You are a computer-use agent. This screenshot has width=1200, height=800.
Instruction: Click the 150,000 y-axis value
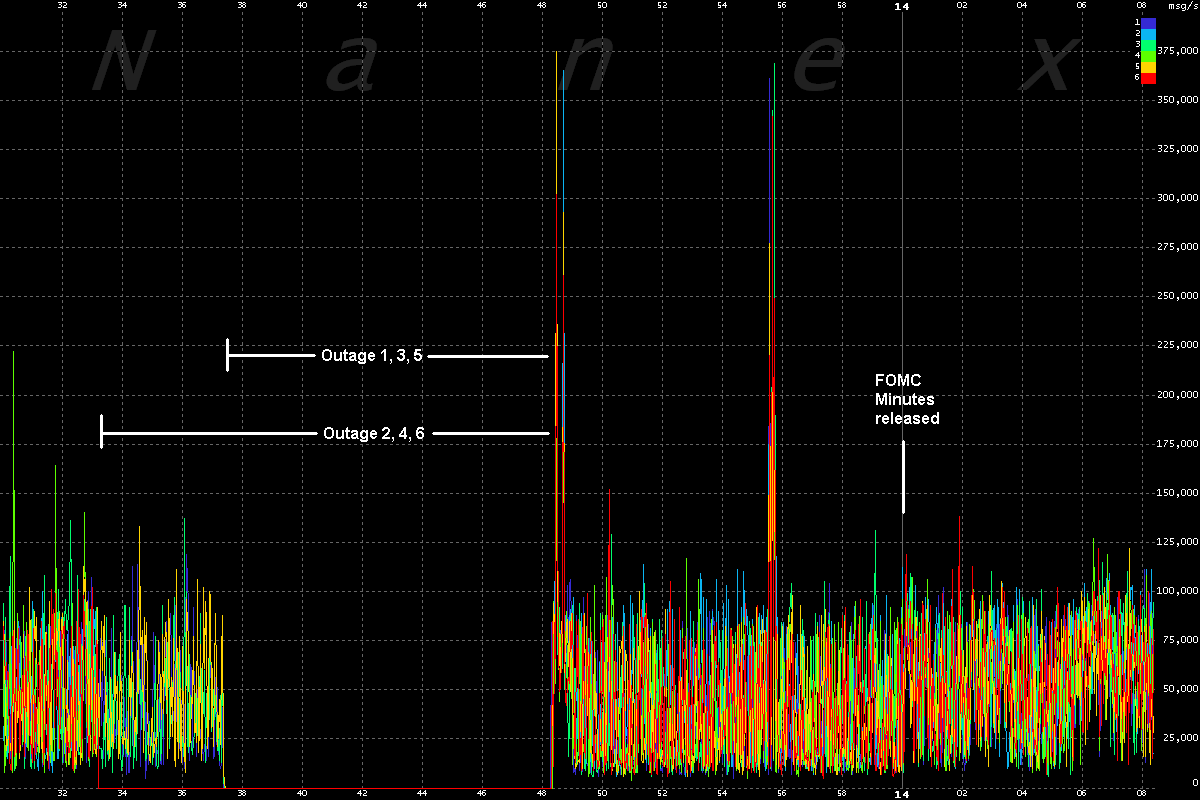pyautogui.click(x=1178, y=492)
